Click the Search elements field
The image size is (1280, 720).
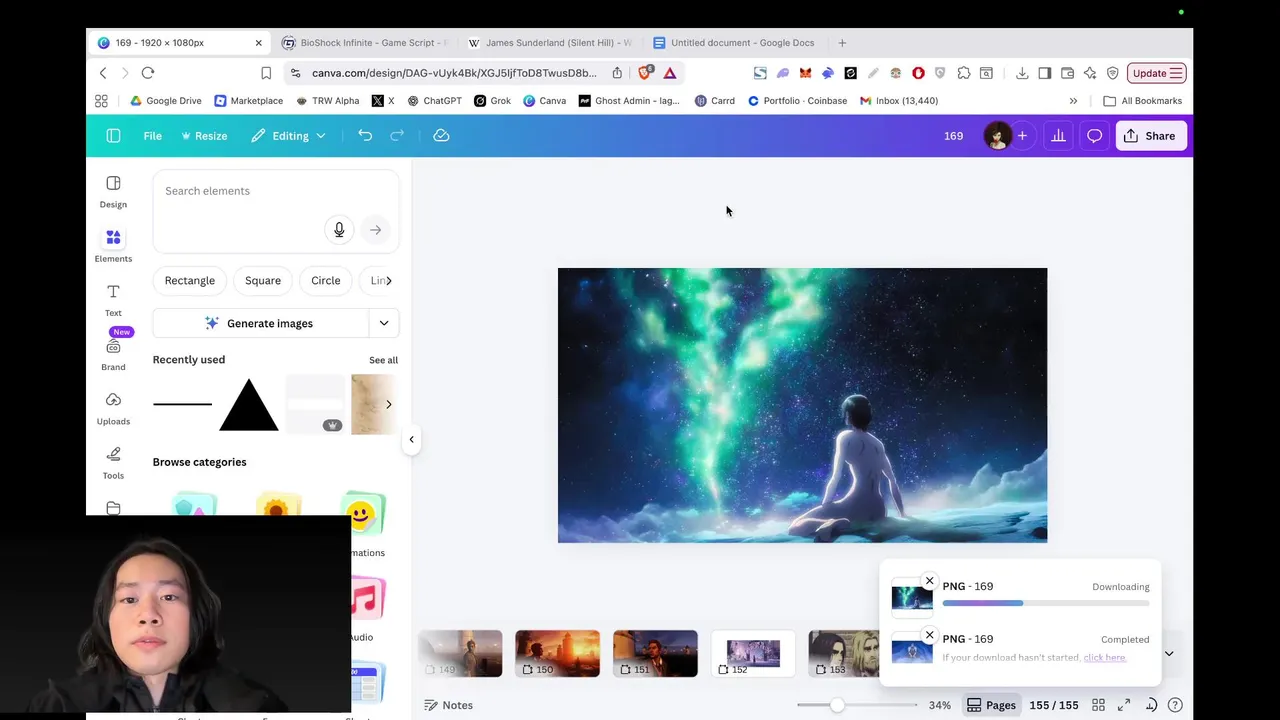(x=276, y=191)
